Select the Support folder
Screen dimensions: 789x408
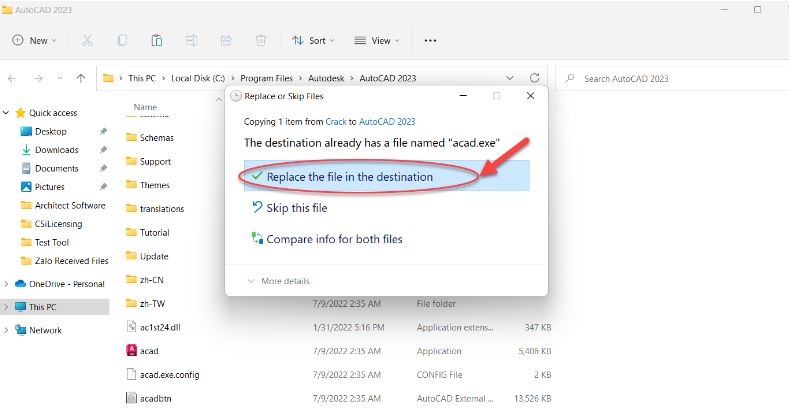click(155, 161)
